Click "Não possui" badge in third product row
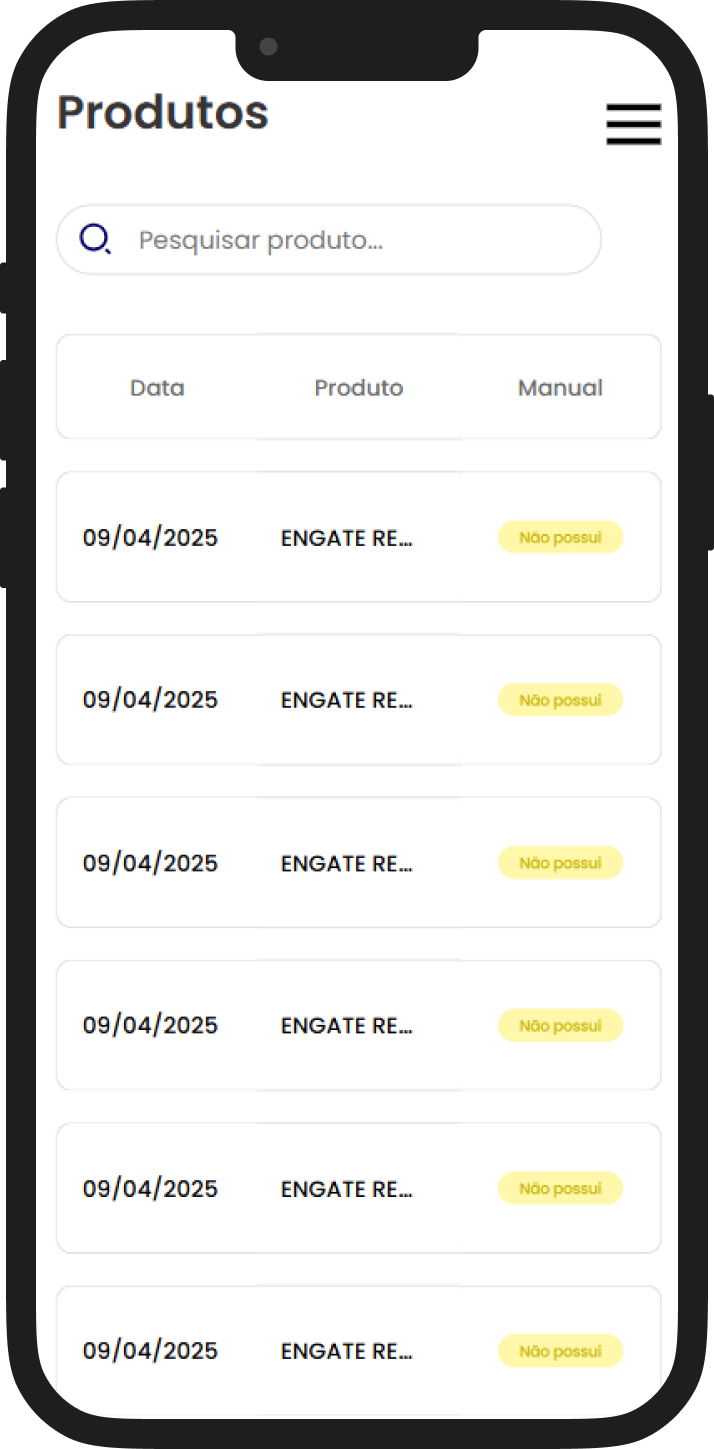Image resolution: width=714 pixels, height=1449 pixels. point(560,863)
